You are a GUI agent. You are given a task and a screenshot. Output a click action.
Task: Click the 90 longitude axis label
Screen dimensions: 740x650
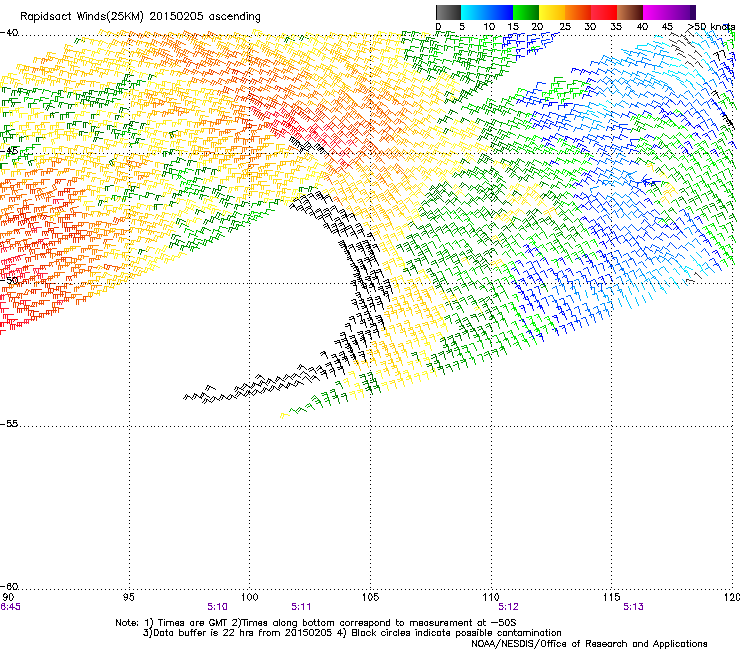[8, 597]
